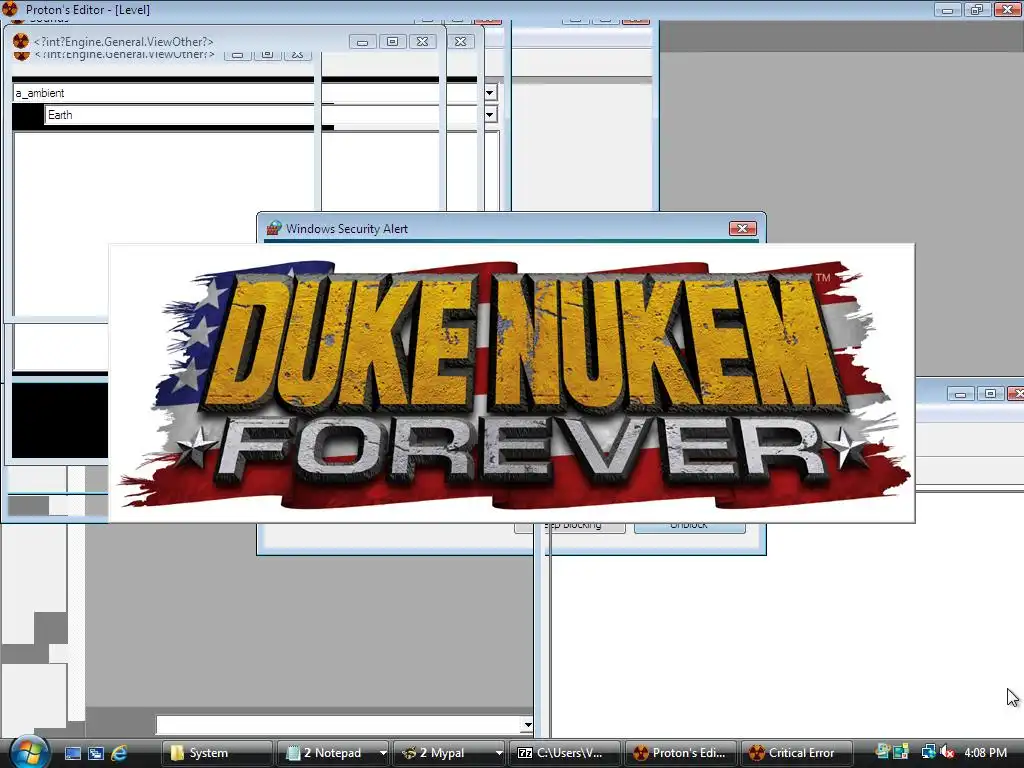This screenshot has width=1024, height=768.
Task: Click the 4:08 PM taskbar clock
Action: point(985,753)
